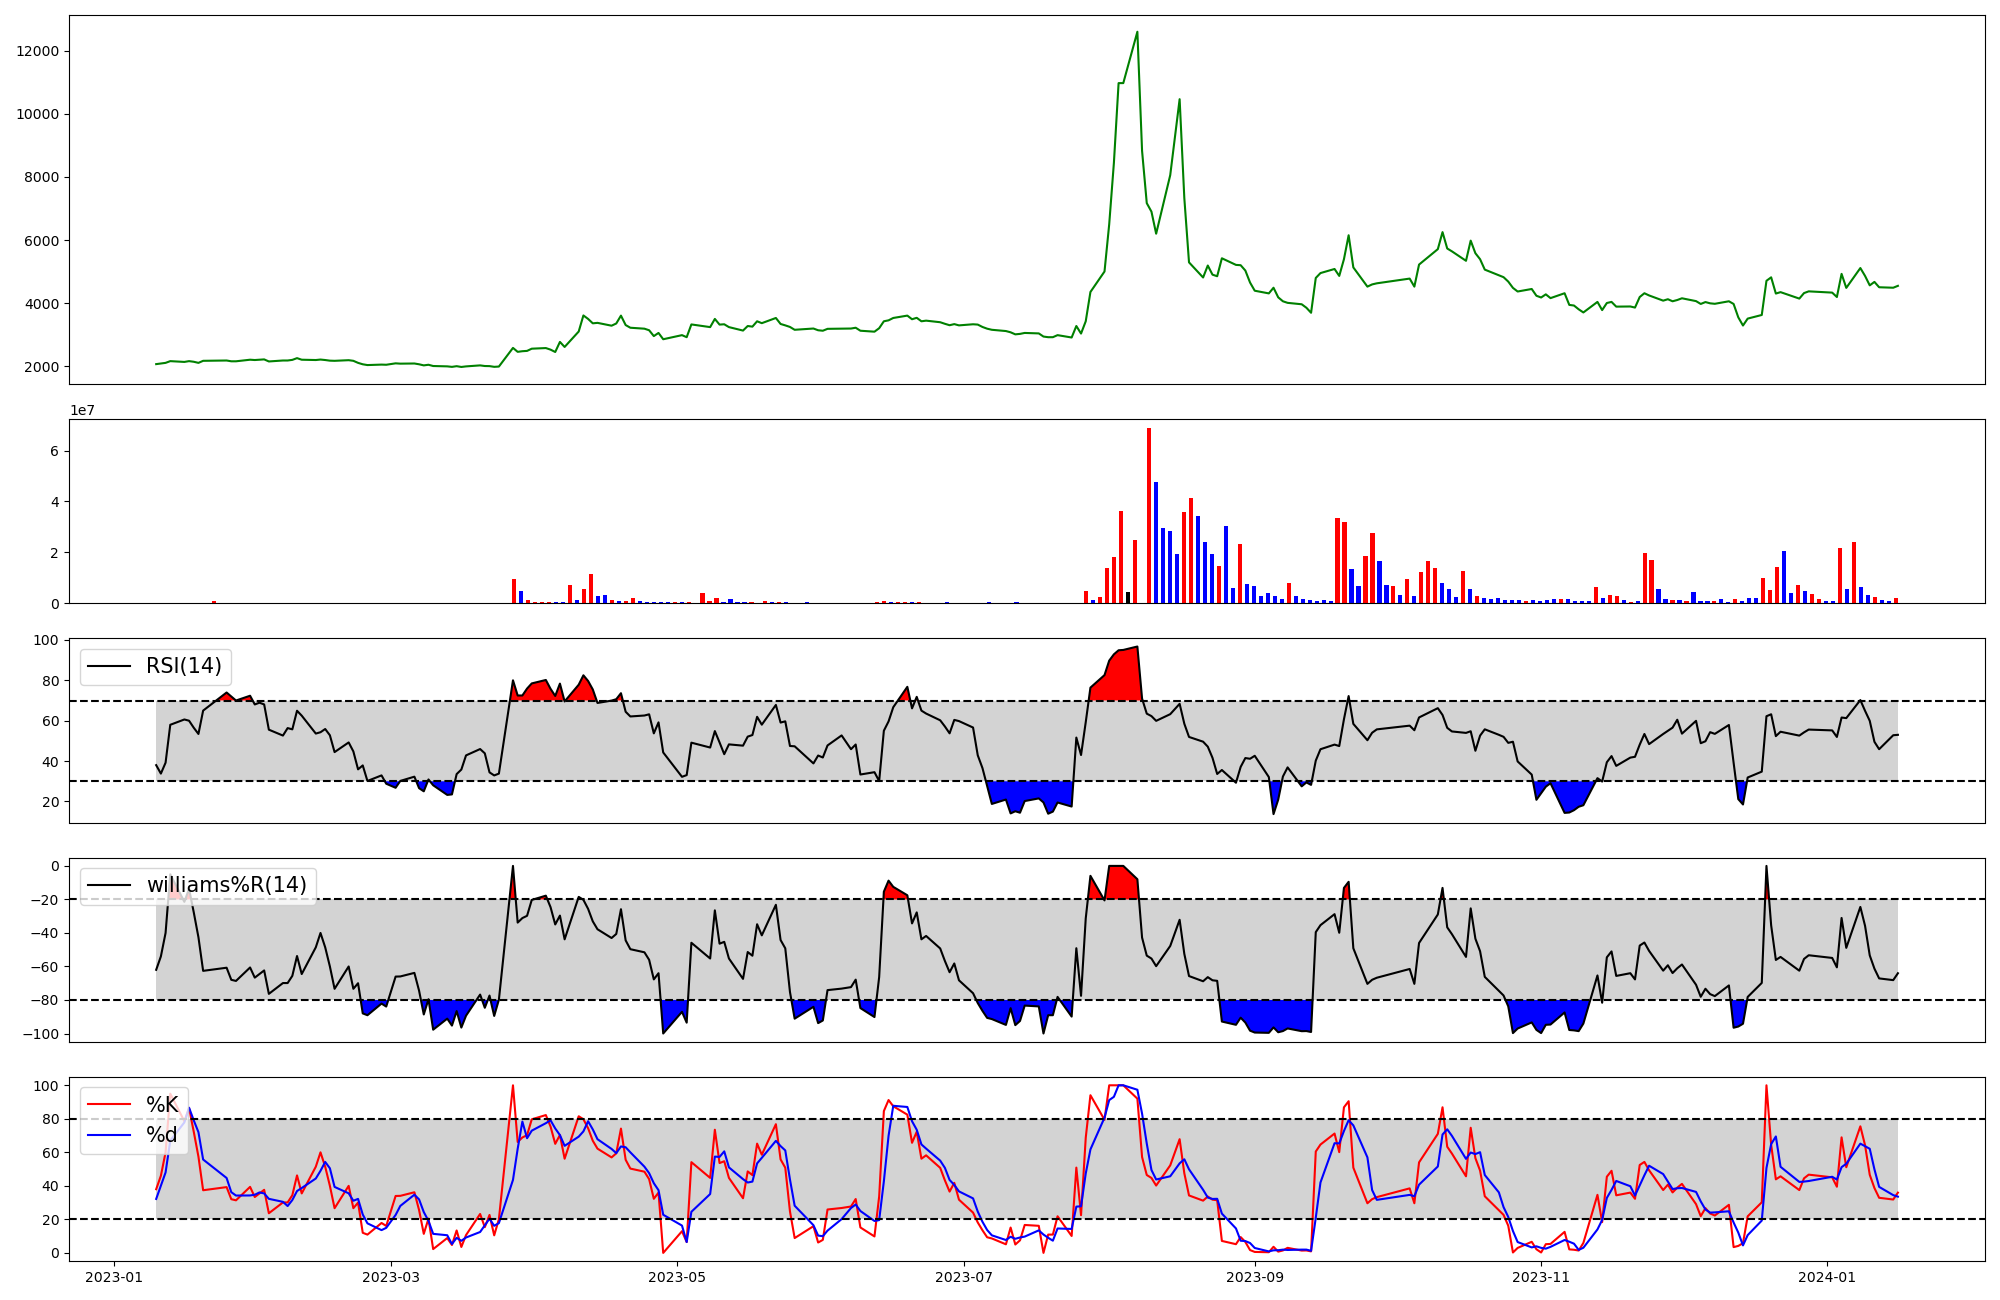Click the price chart's highest peak
Image resolution: width=2000 pixels, height=1300 pixels.
1137,34
